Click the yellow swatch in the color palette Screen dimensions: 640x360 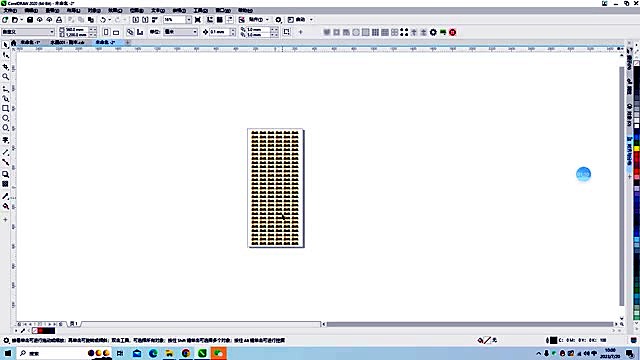pyautogui.click(x=637, y=149)
